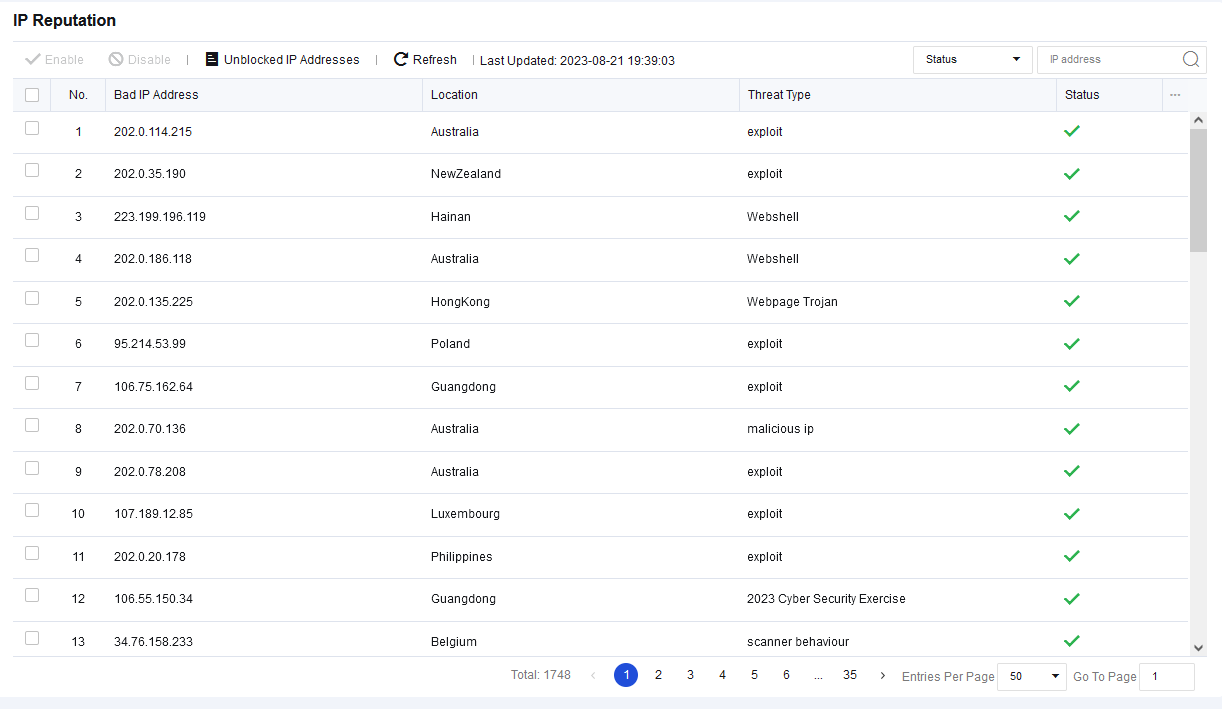Select row checkbox for 202.0.70.136
Screen dimensions: 1222x709
[x=32, y=425]
